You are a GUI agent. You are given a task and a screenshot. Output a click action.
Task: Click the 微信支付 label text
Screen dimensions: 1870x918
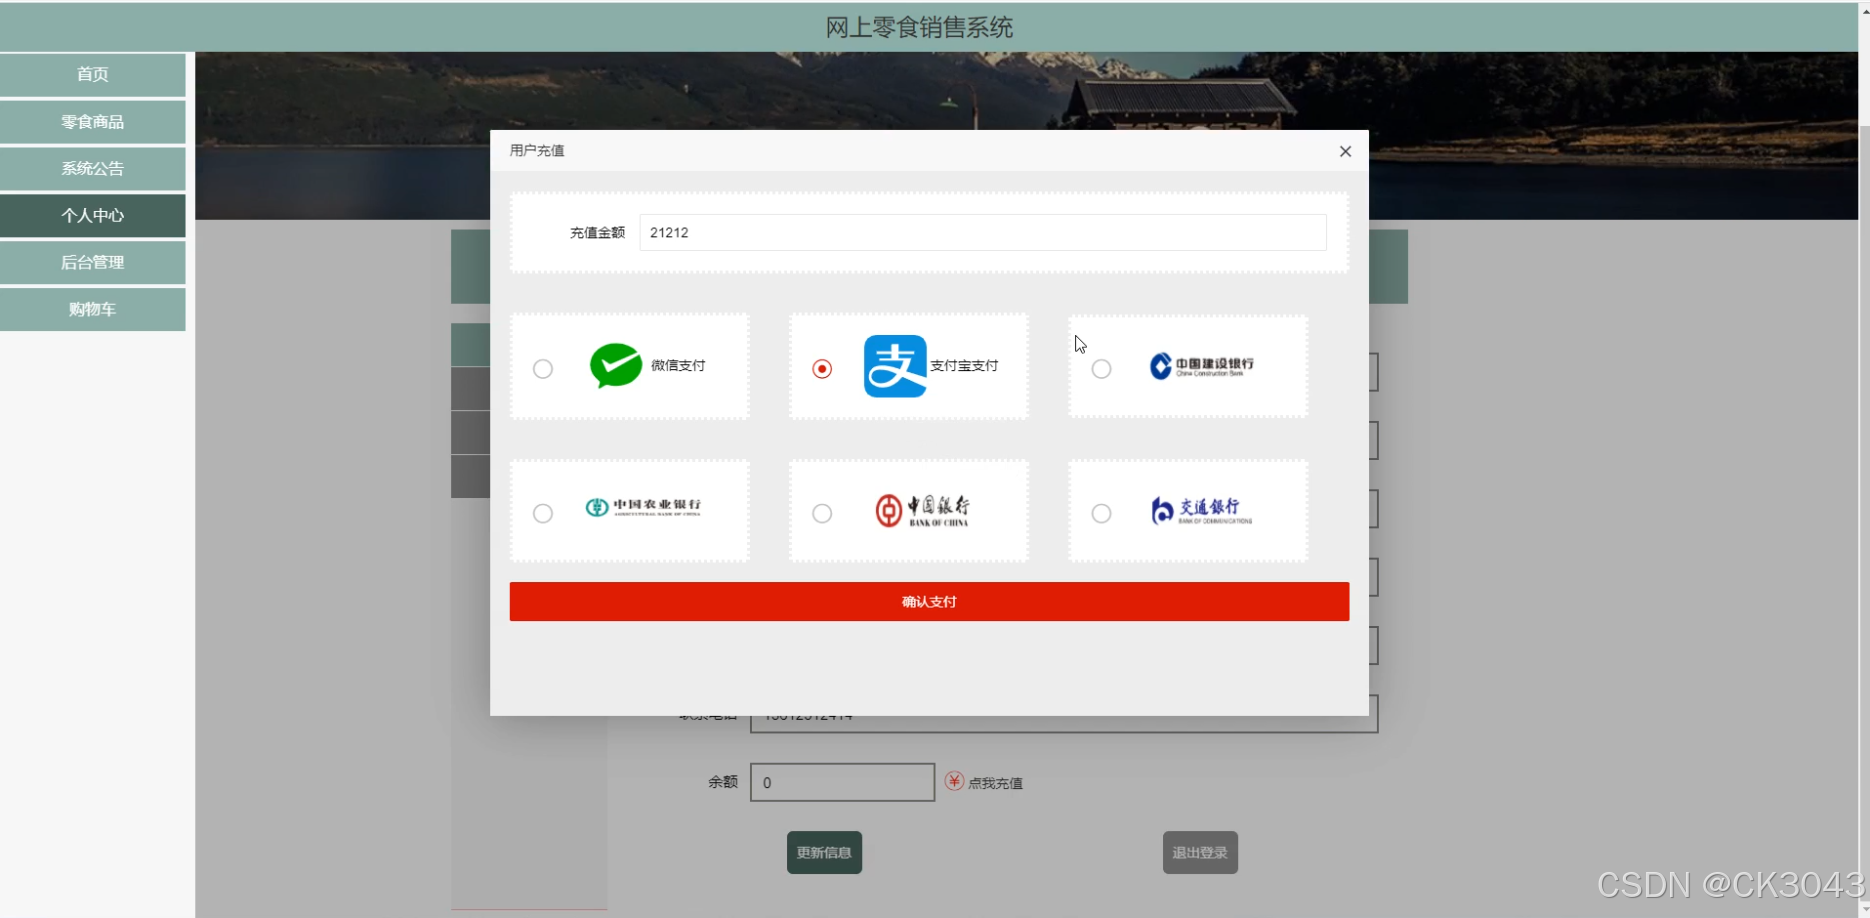678,365
